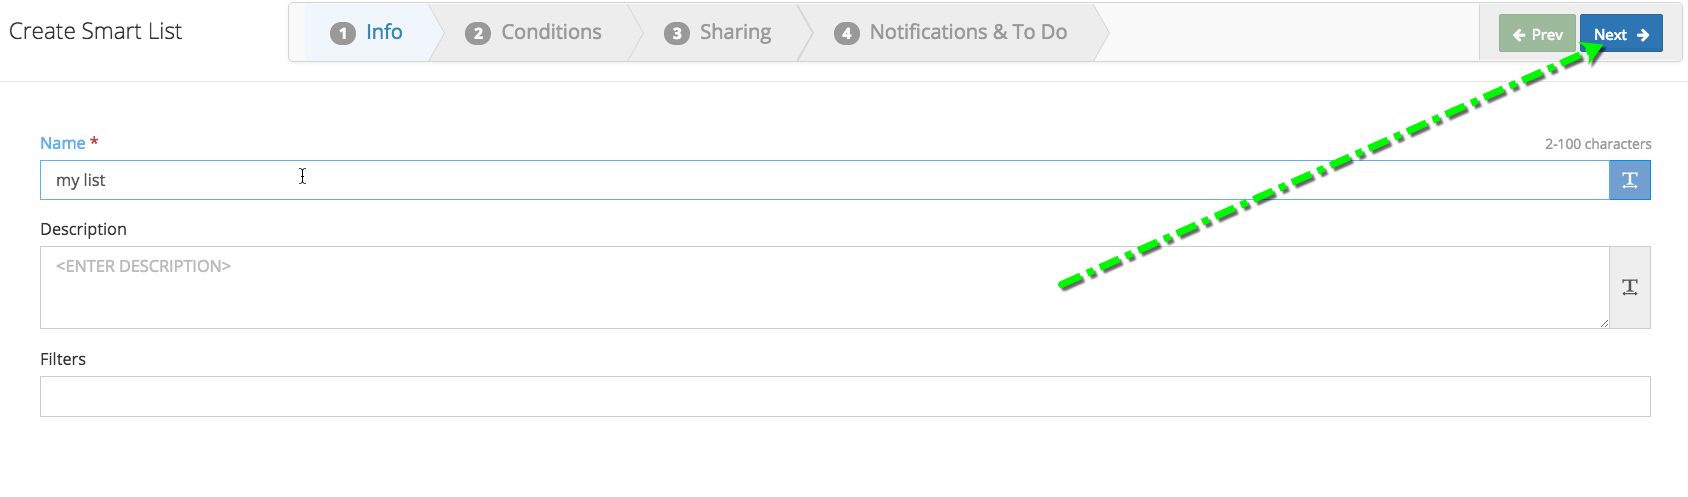Focus the Name field containing 'my list'
Image resolution: width=1688 pixels, height=497 pixels.
(824, 180)
